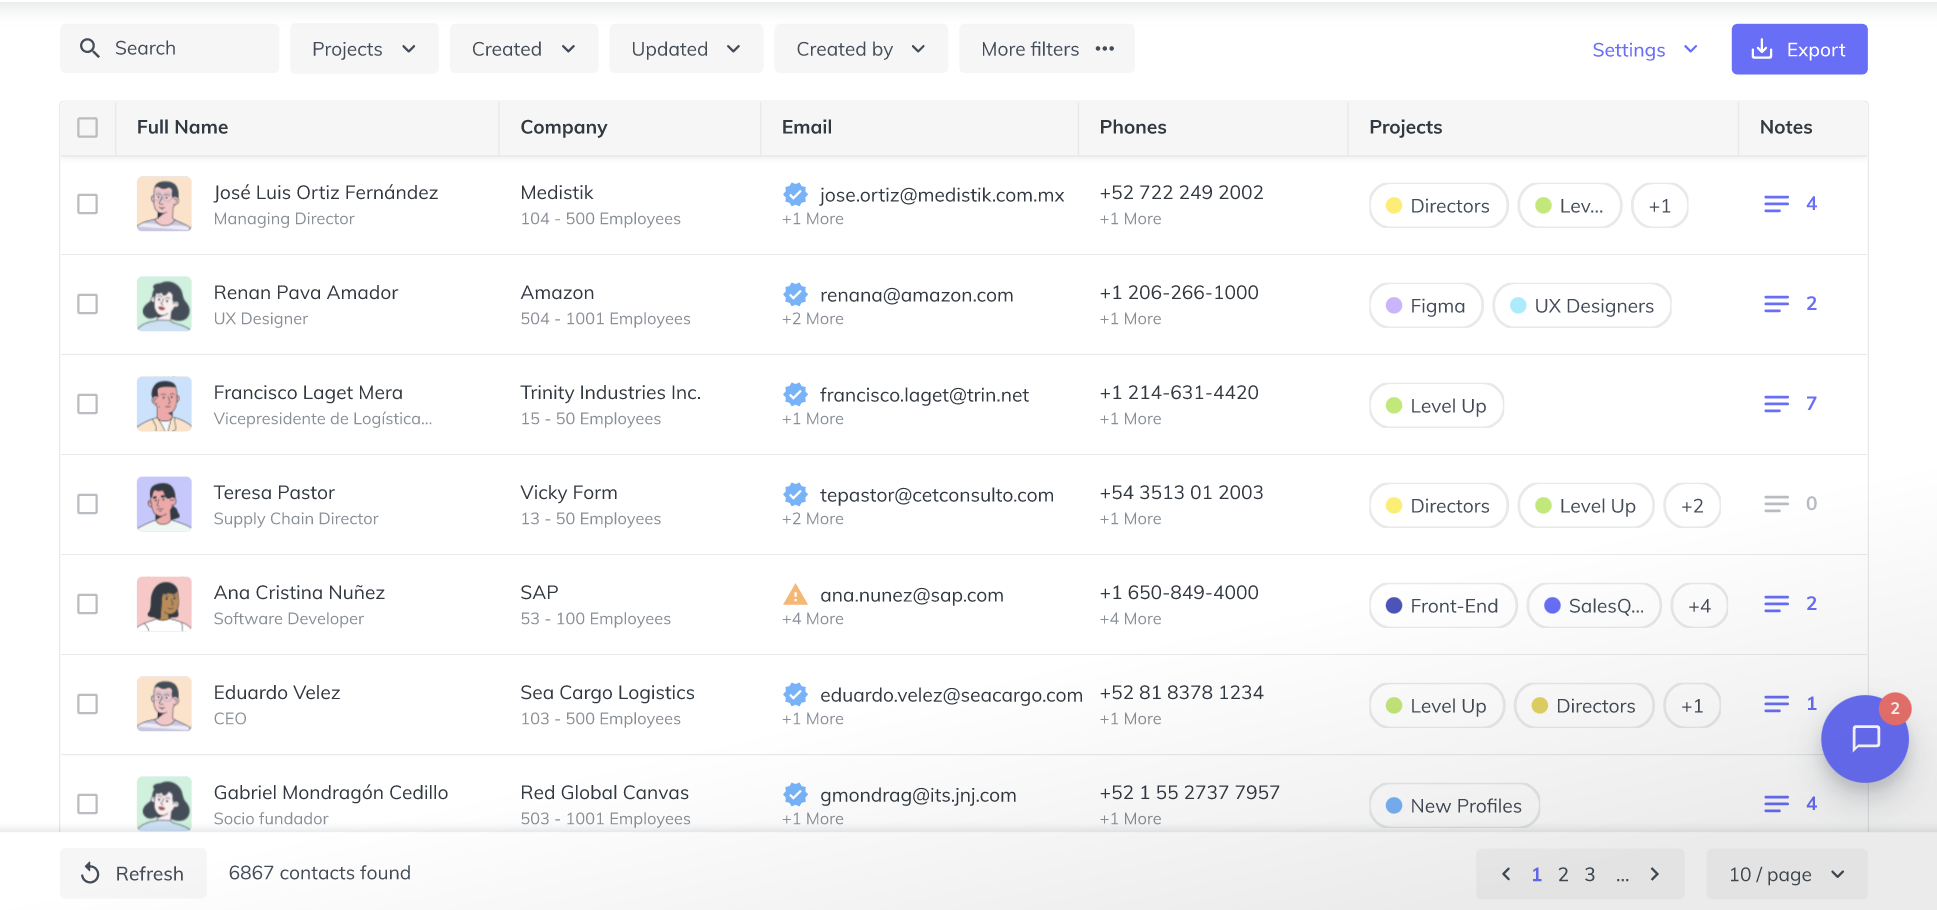1937x910 pixels.
Task: Click the previous page left arrow
Action: [x=1506, y=874]
